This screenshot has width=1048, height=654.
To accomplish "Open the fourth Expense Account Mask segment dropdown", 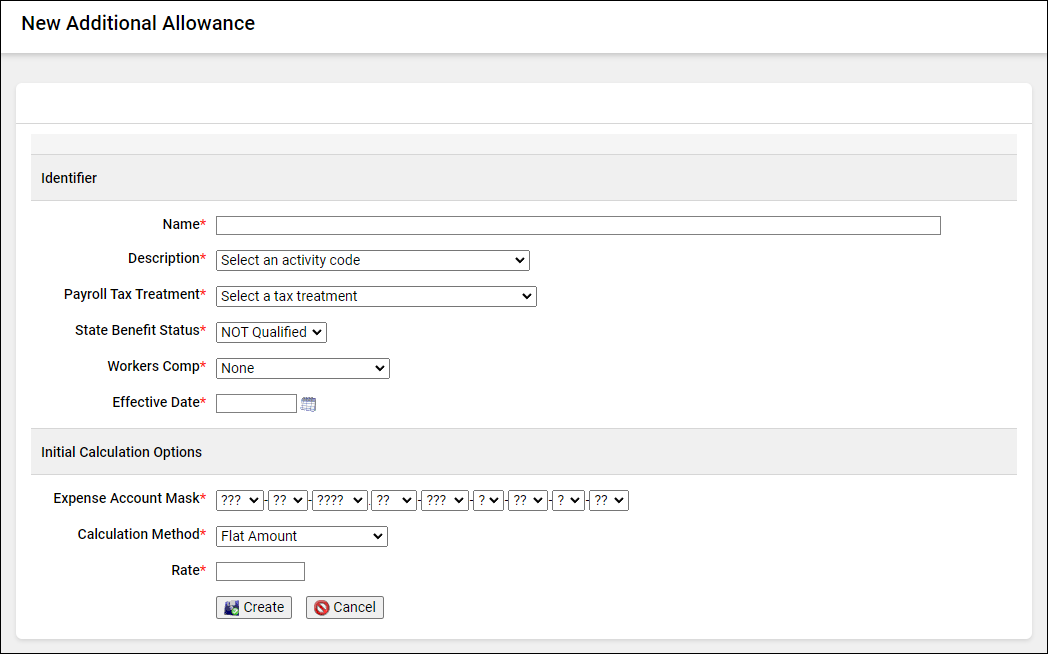I will [x=393, y=500].
